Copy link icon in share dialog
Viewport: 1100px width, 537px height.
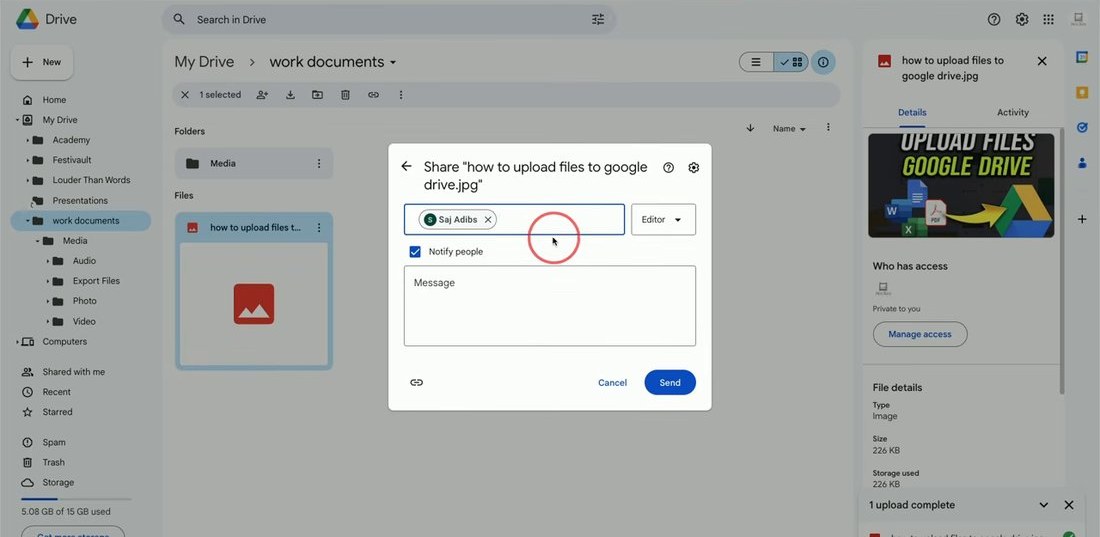click(417, 383)
